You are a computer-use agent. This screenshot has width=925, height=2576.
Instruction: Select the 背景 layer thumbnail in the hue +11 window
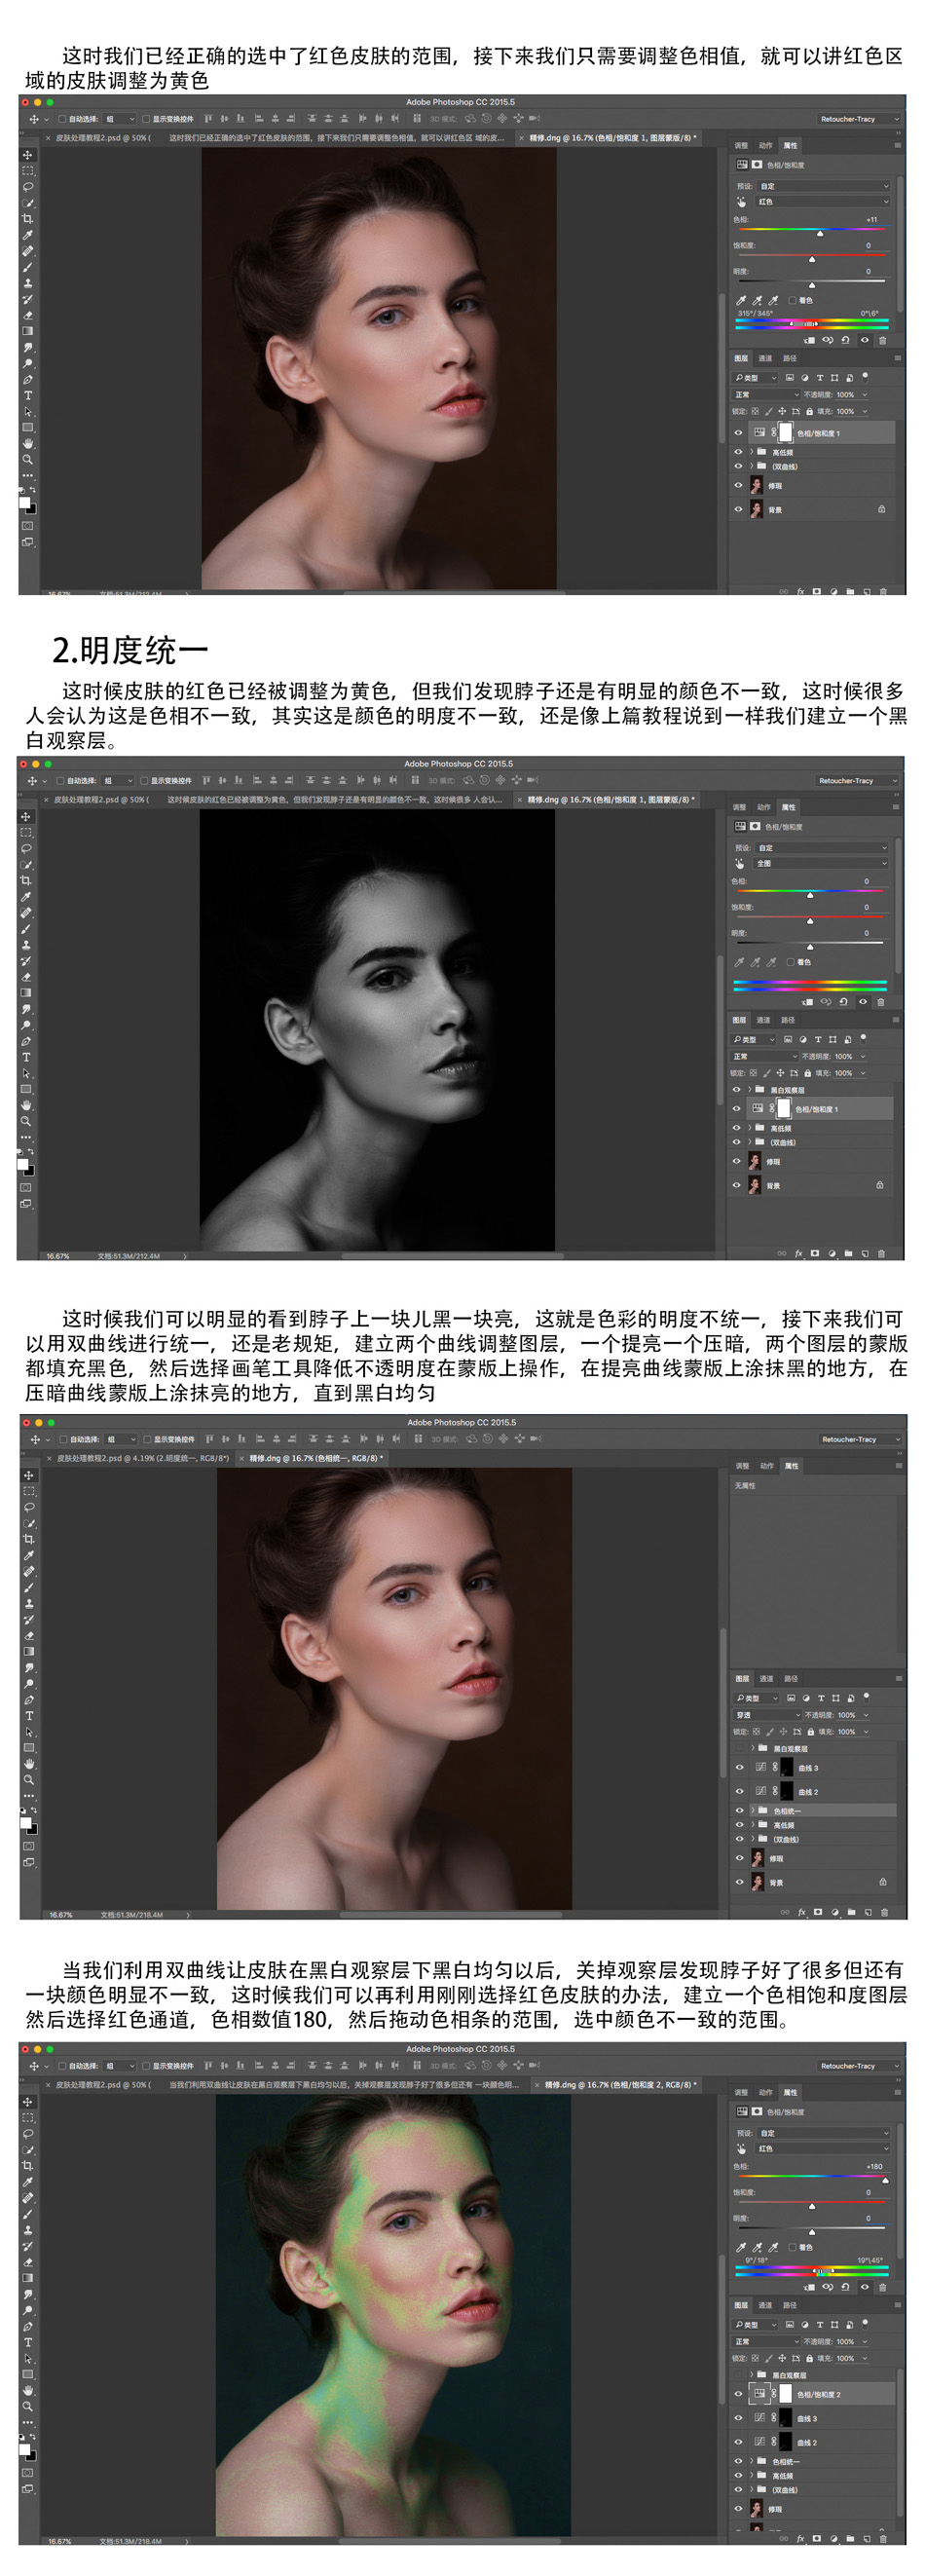[757, 509]
